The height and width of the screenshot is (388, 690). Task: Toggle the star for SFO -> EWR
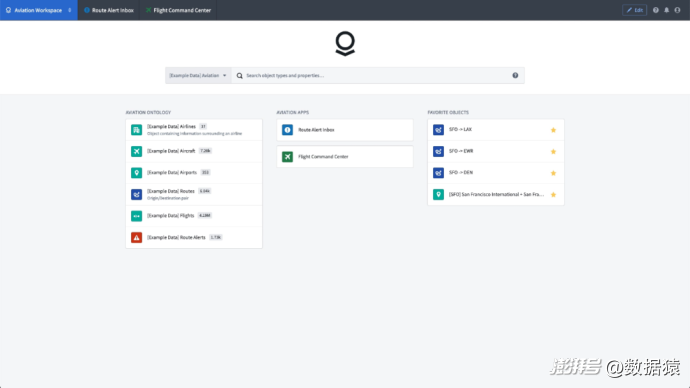[554, 152]
